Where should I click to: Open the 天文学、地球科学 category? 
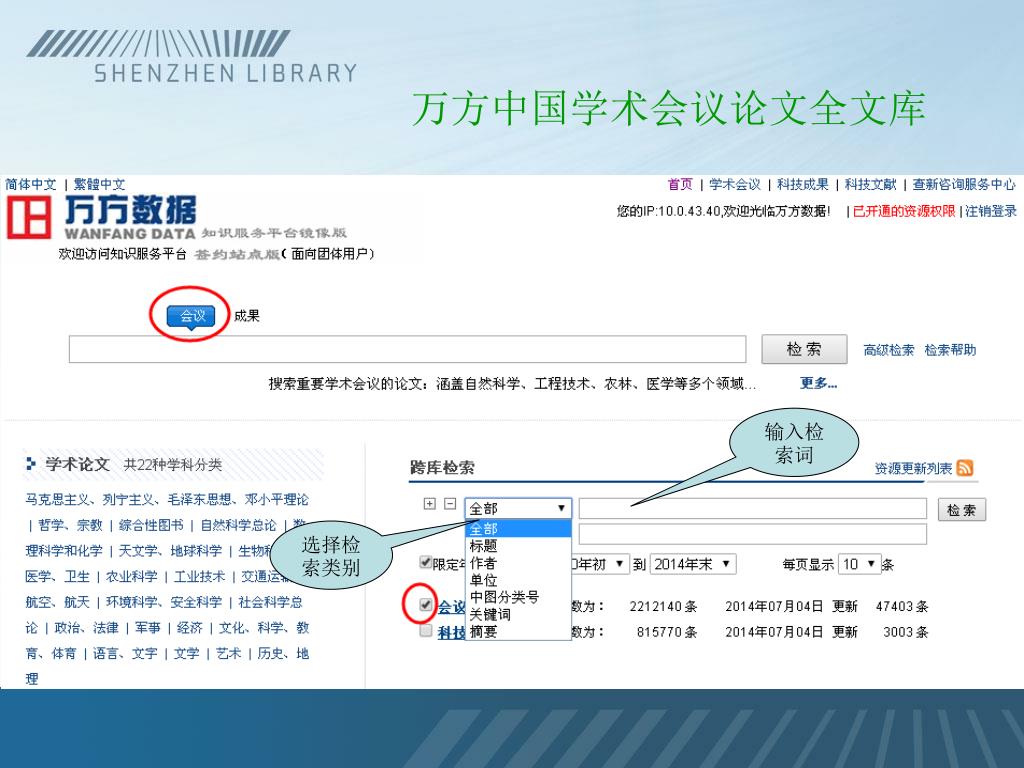(x=170, y=551)
